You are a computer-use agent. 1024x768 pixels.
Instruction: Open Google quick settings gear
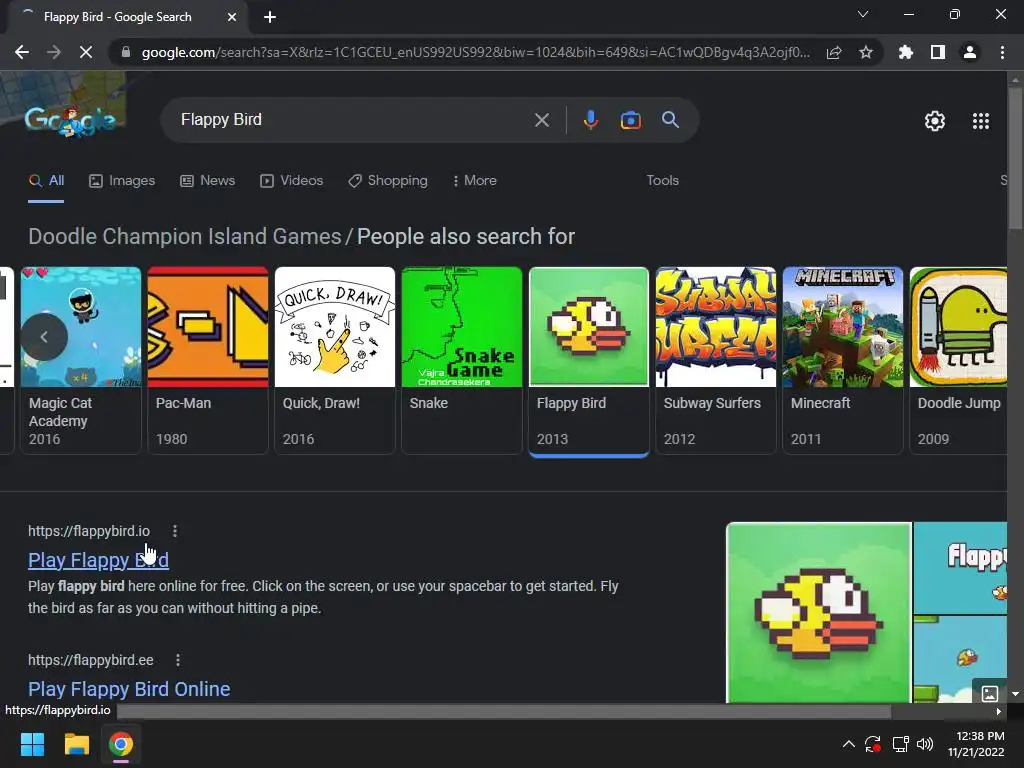(x=935, y=121)
